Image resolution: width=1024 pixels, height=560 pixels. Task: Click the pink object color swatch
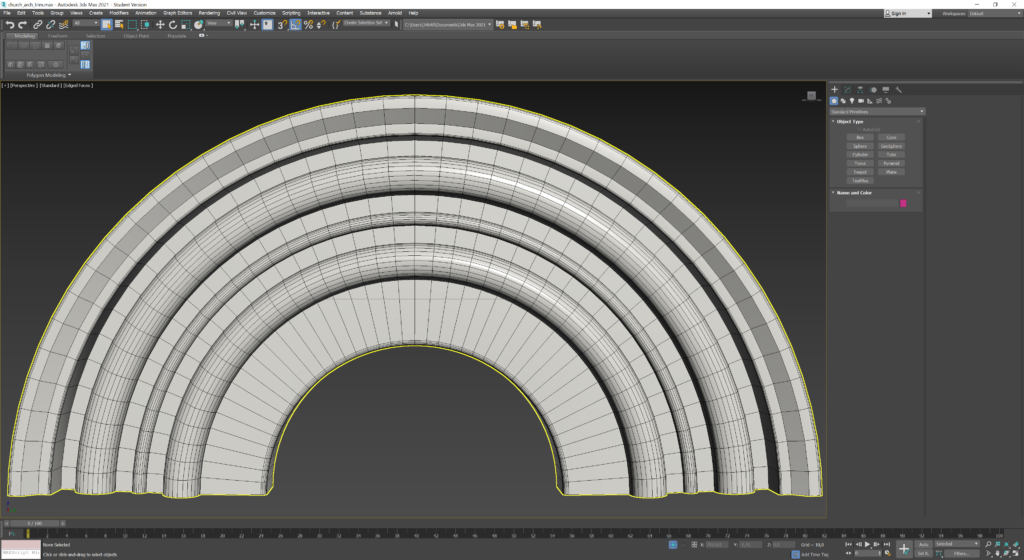click(x=904, y=203)
